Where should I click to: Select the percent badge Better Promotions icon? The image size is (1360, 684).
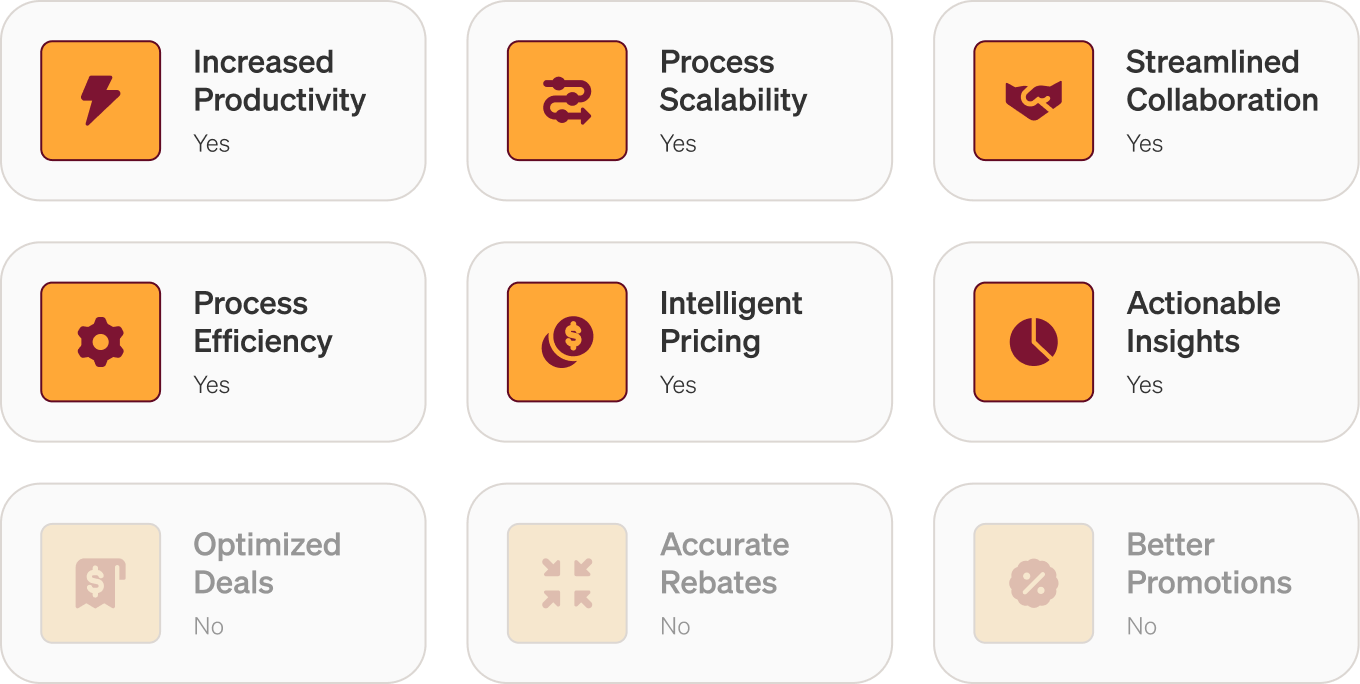coord(1033,584)
